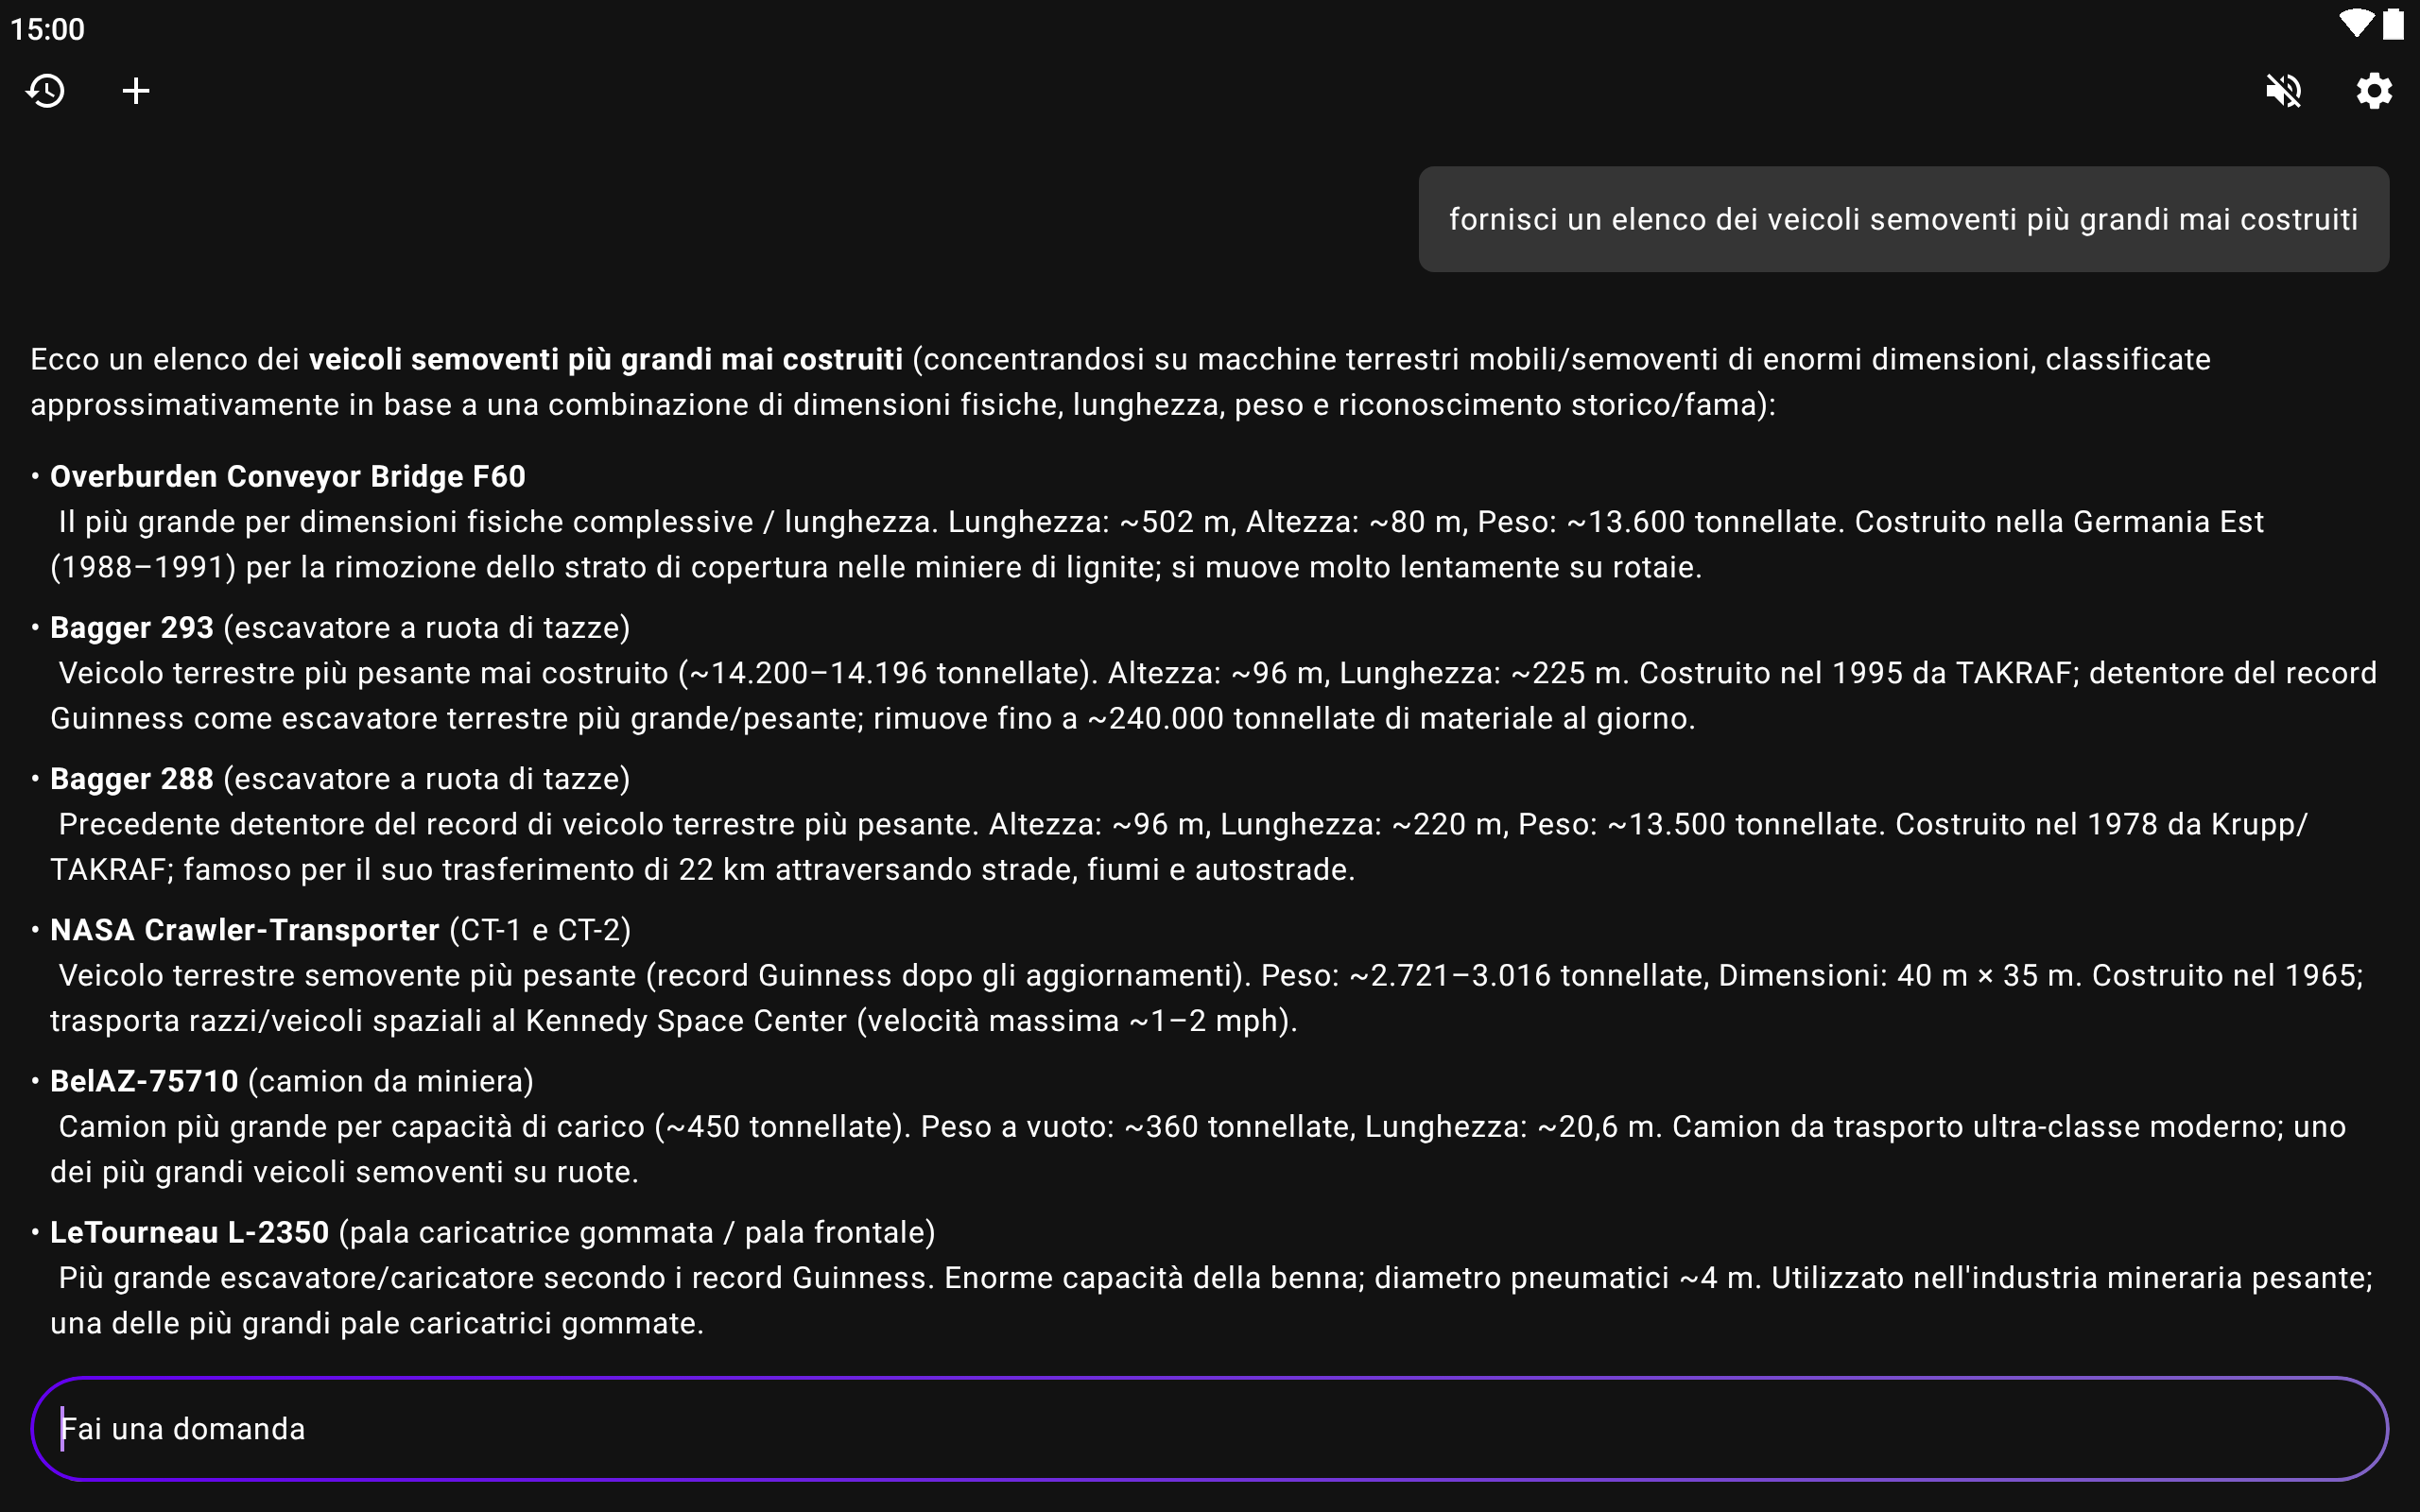This screenshot has height=1512, width=2420.
Task: Click the Overburden Conveyor Bridge F60 heading
Action: 288,476
